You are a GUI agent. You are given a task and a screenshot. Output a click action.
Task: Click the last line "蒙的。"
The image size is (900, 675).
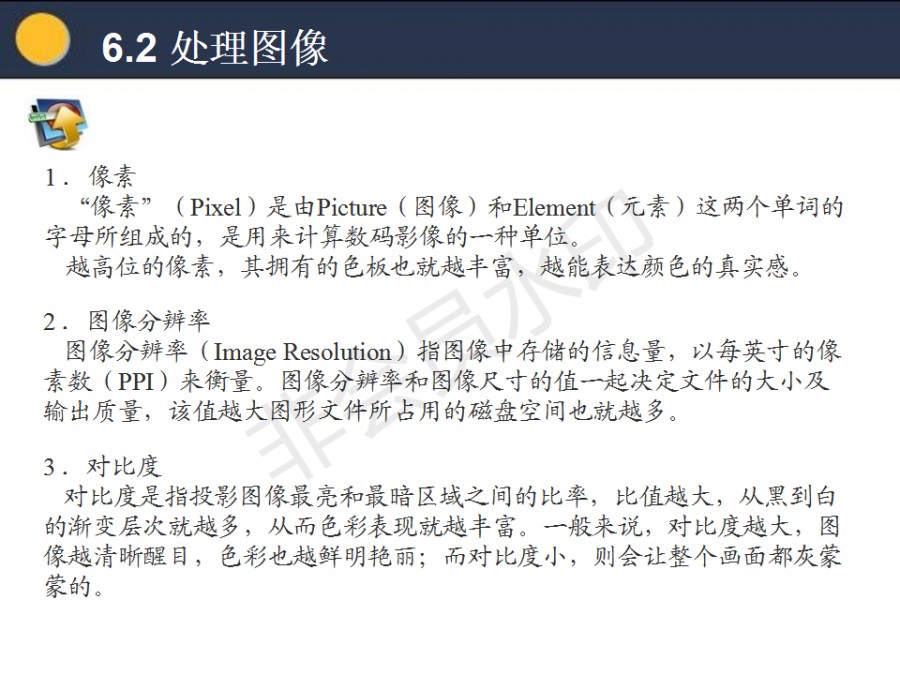pyautogui.click(x=74, y=586)
